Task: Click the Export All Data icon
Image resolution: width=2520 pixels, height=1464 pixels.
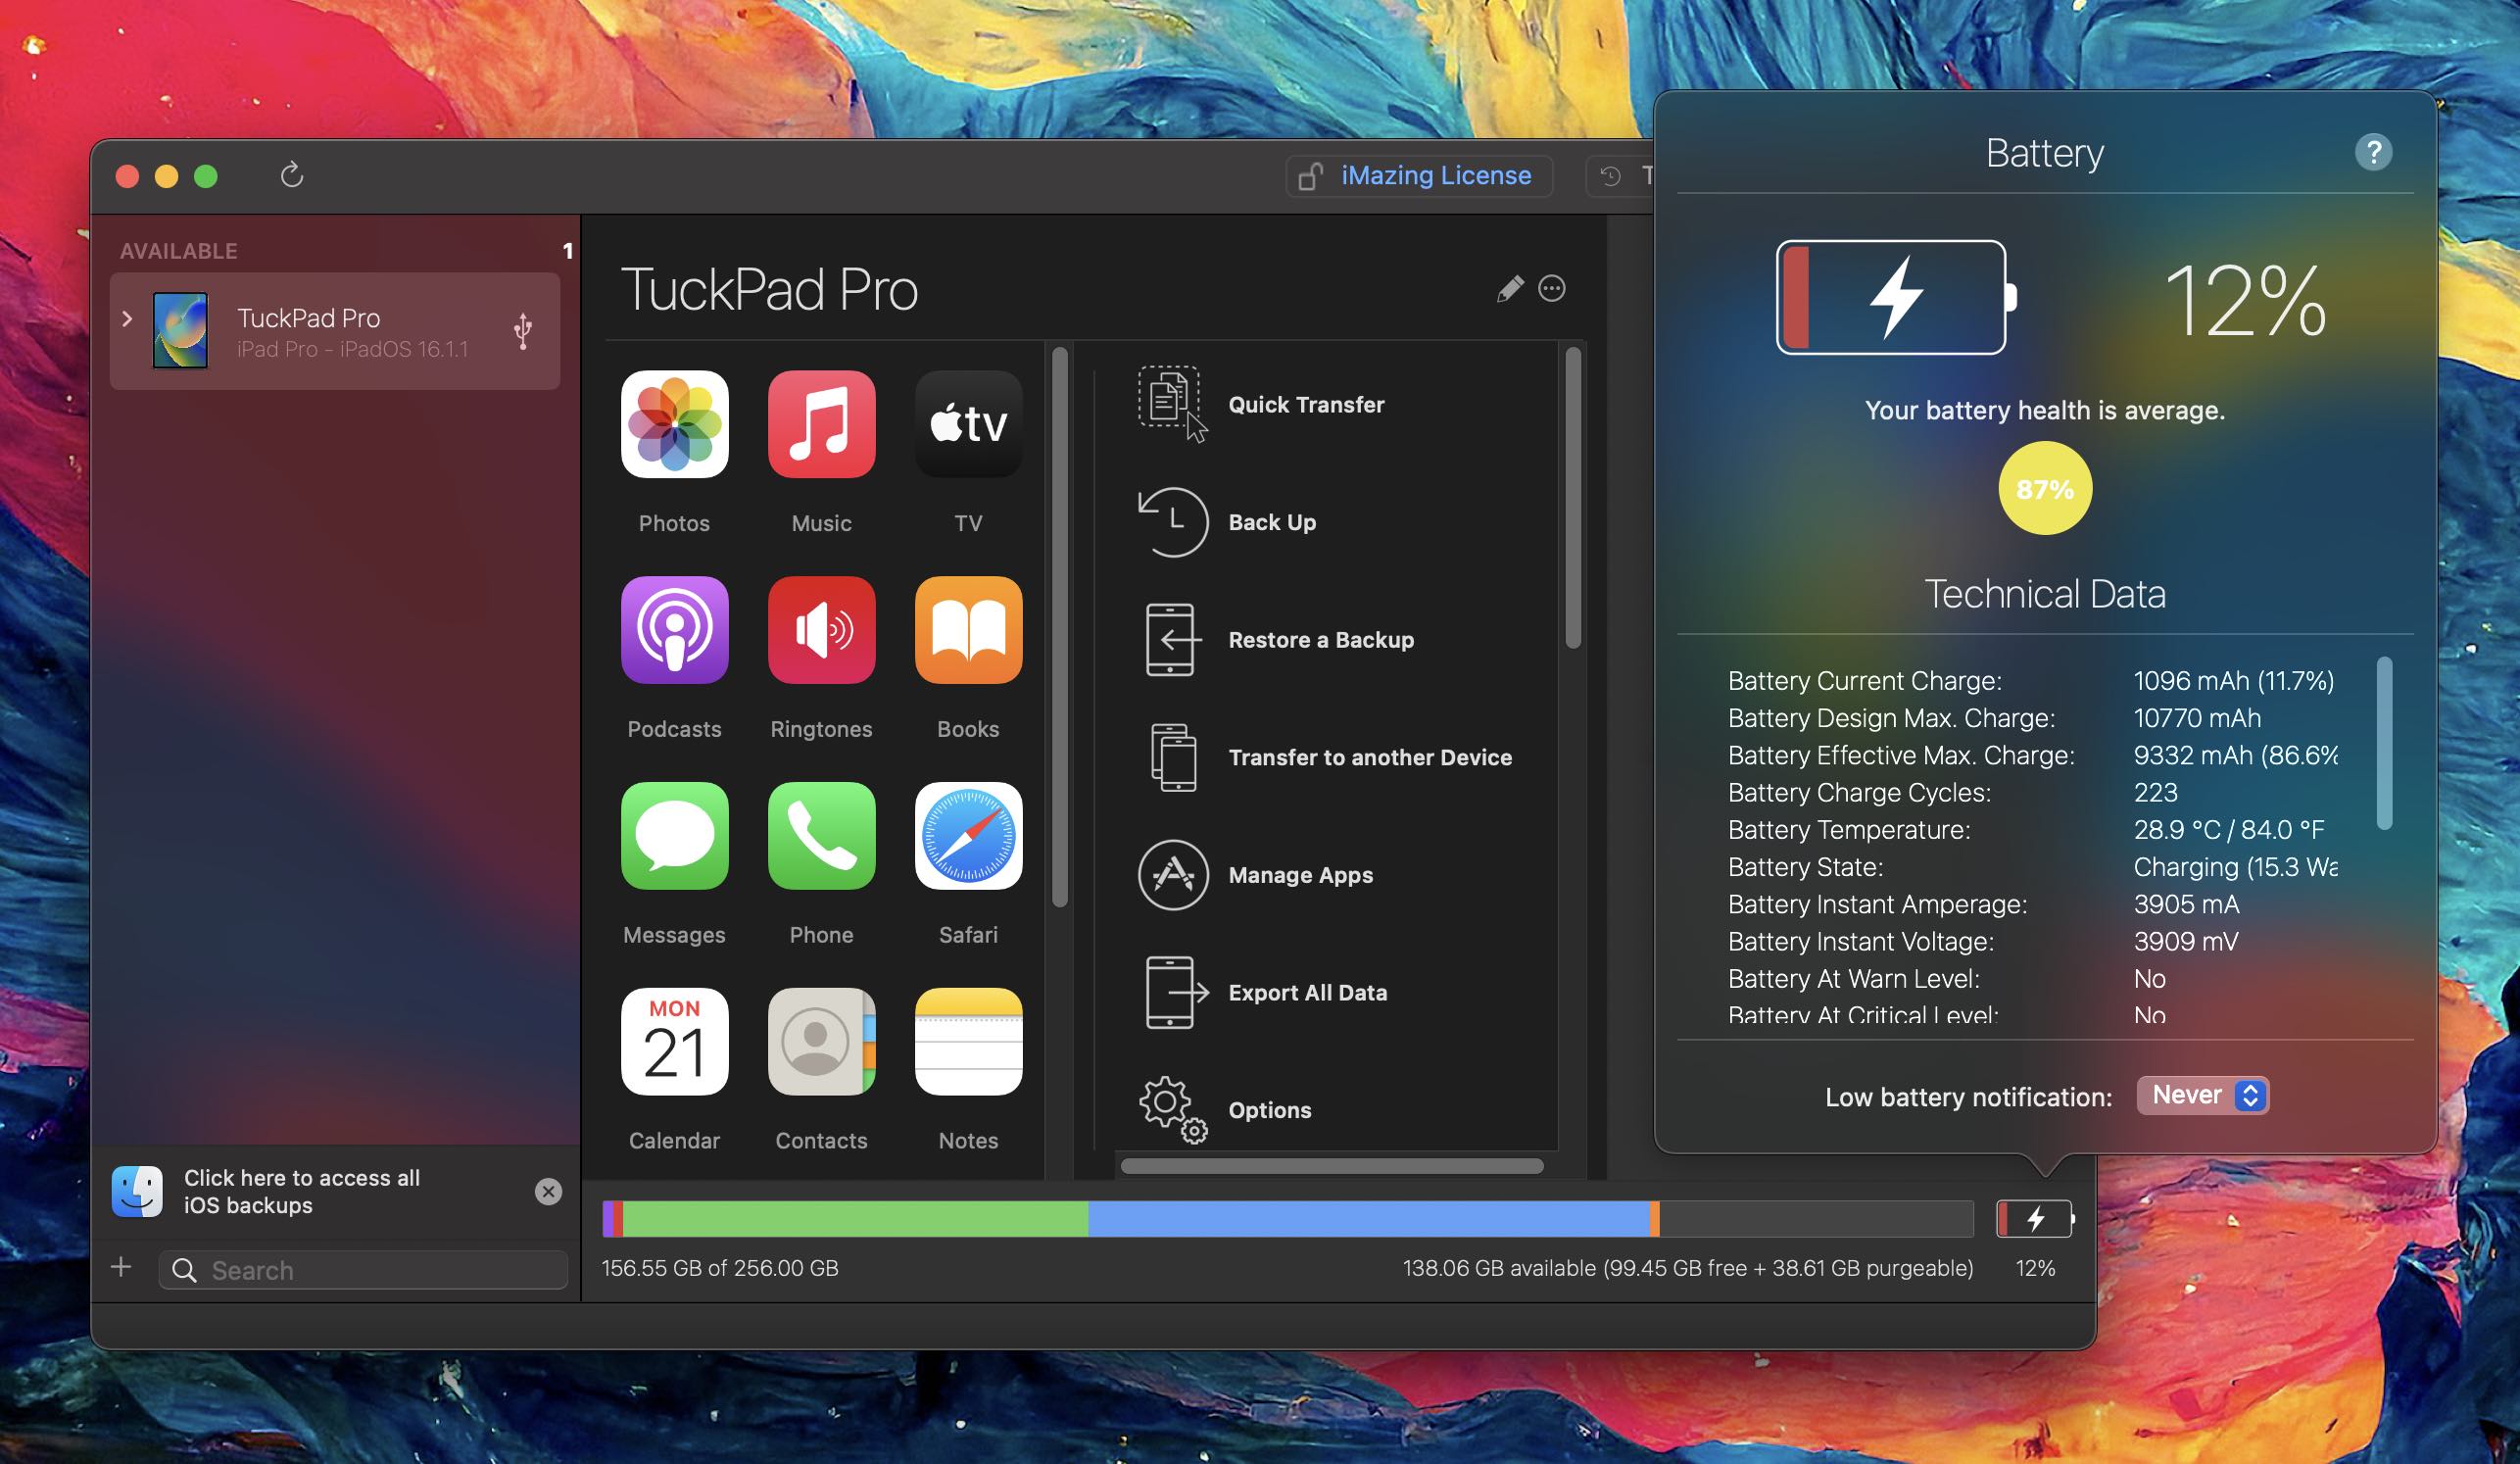Action: [1168, 992]
